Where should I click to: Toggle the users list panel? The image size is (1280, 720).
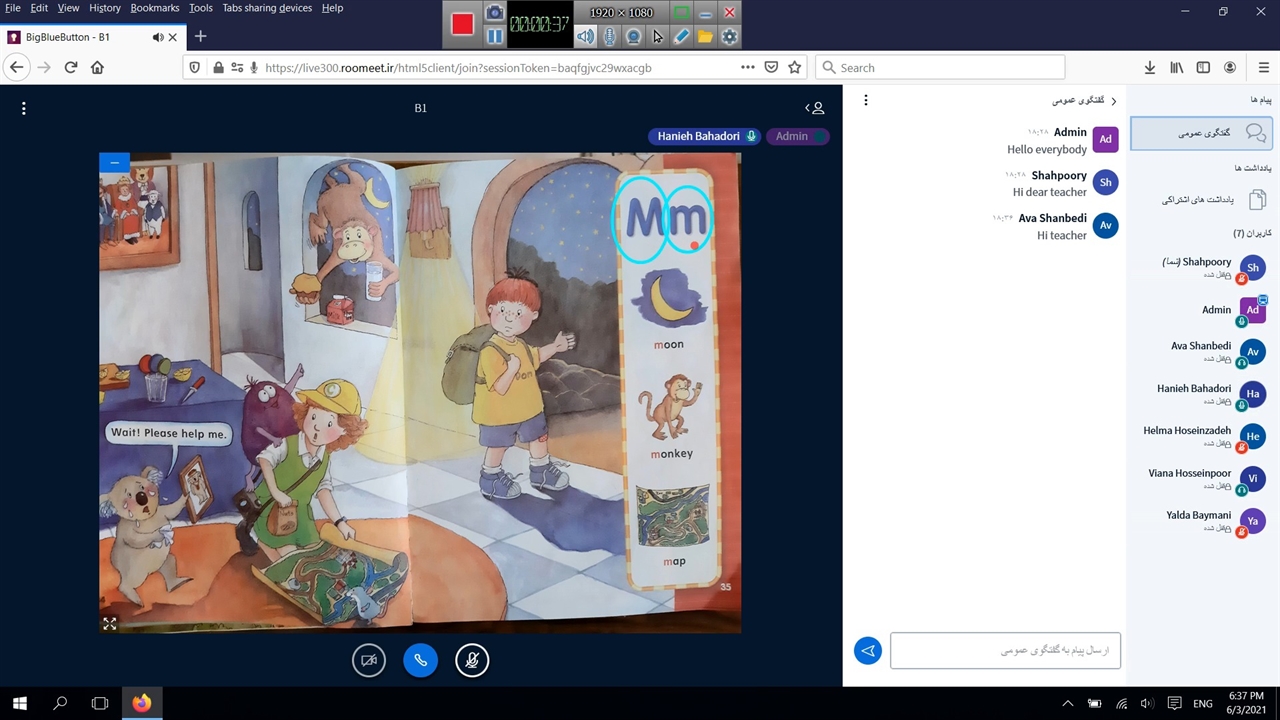tap(816, 108)
